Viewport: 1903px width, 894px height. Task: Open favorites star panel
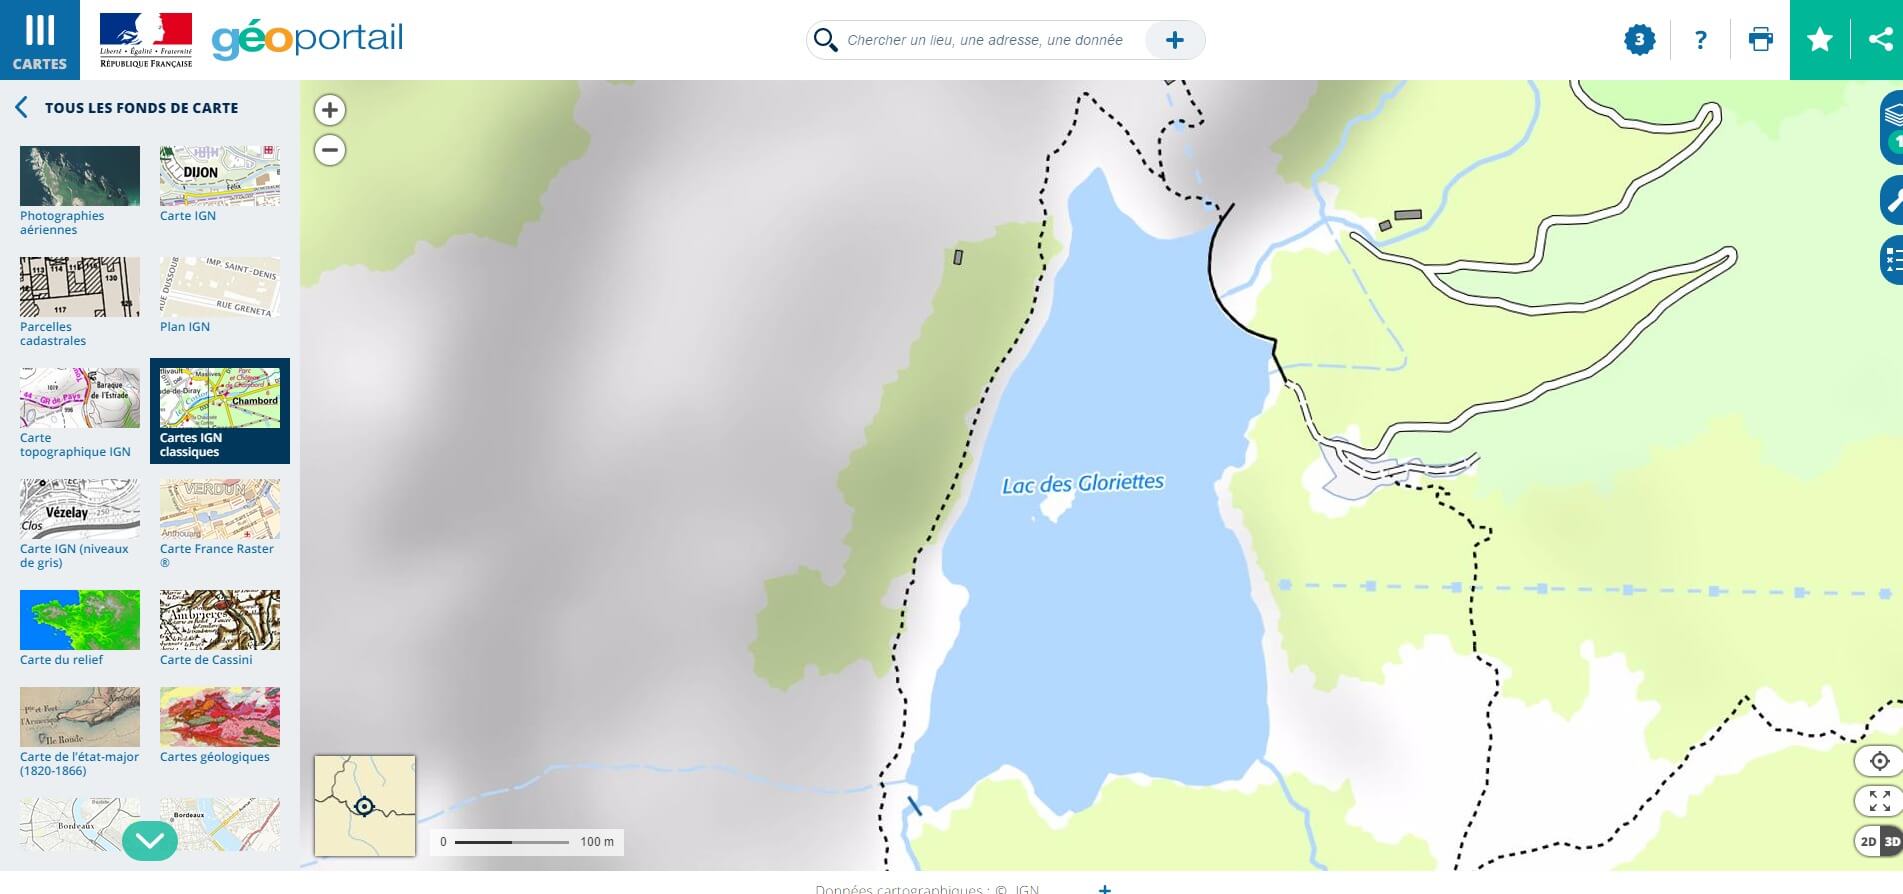click(x=1819, y=40)
